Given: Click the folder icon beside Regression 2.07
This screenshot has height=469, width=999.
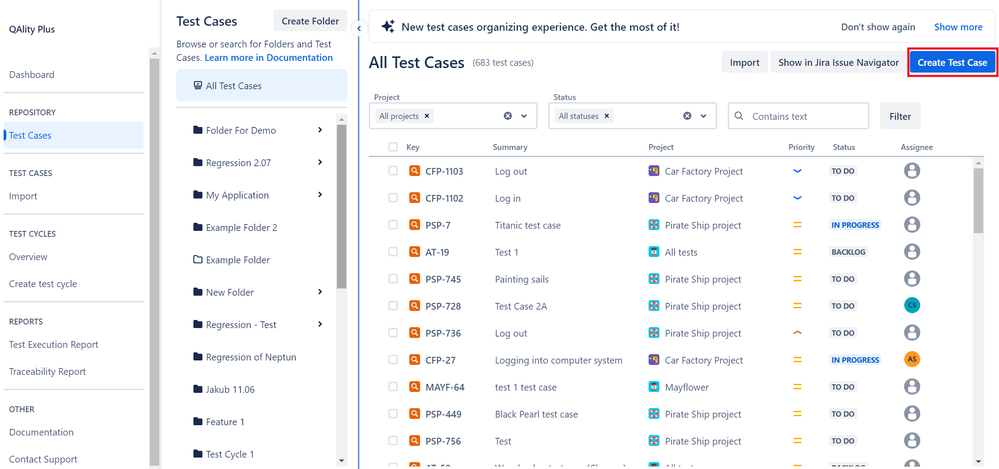Looking at the screenshot, I should point(197,163).
